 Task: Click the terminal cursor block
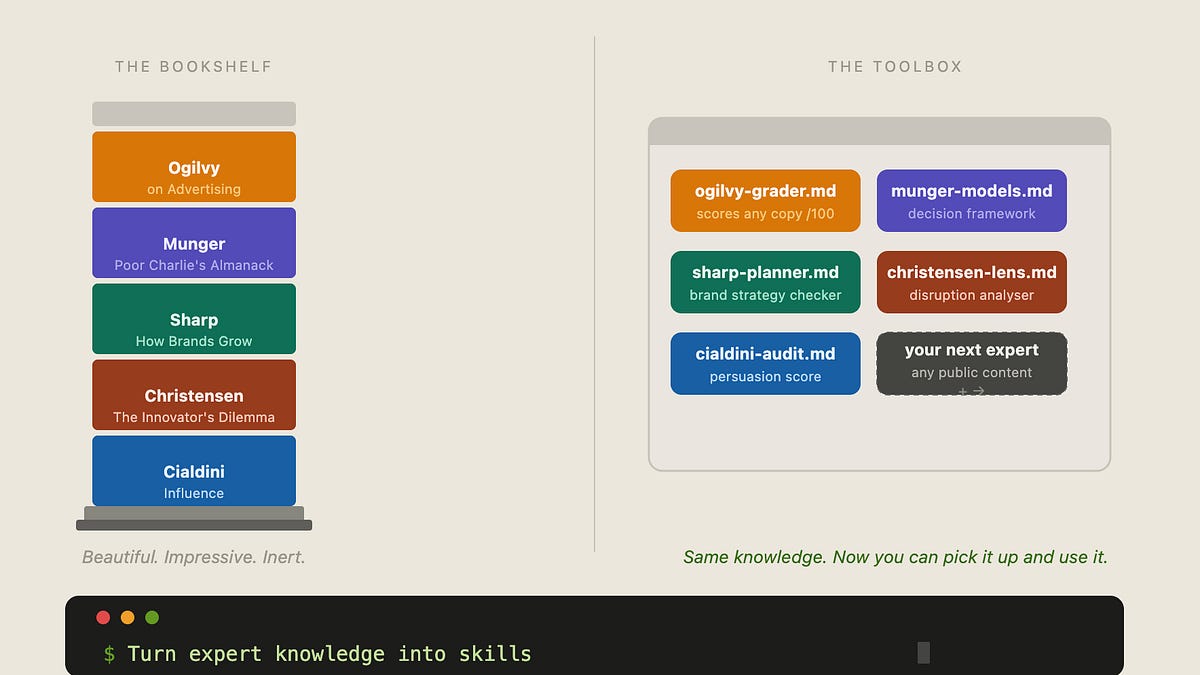point(924,653)
